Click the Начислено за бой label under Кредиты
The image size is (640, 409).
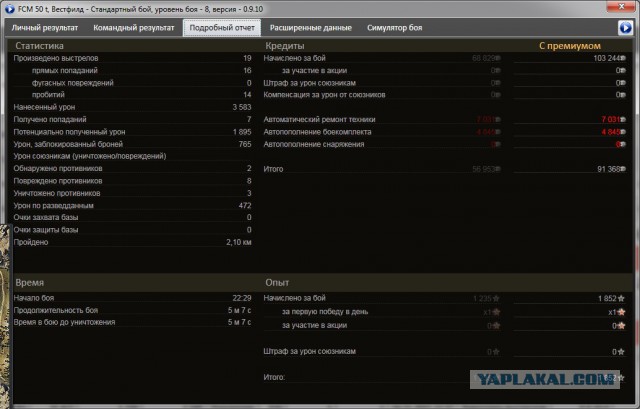[294, 58]
